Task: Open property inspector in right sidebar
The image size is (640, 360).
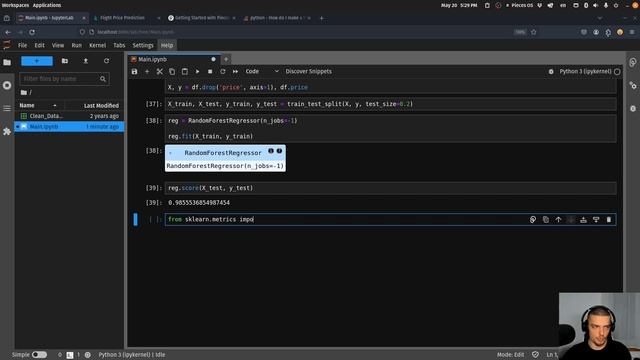Action: point(633,85)
